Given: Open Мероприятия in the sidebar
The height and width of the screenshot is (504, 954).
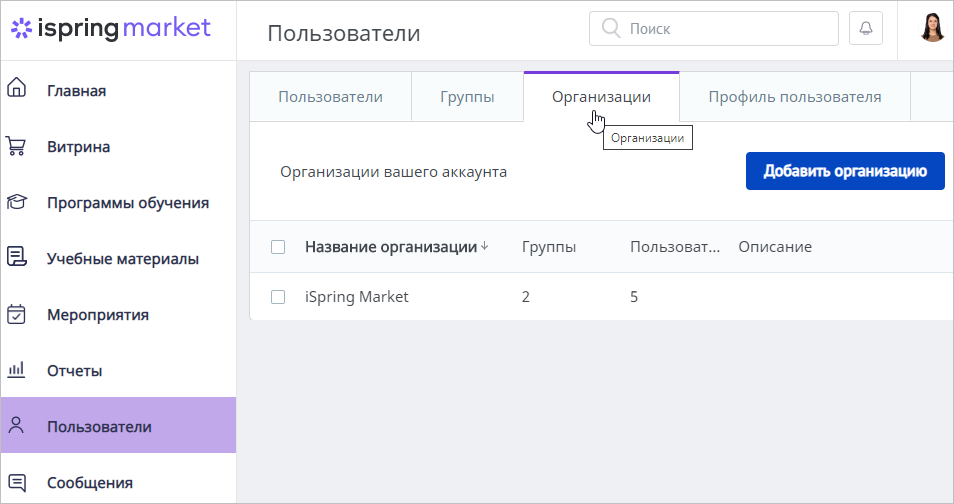Looking at the screenshot, I should click(x=118, y=315).
